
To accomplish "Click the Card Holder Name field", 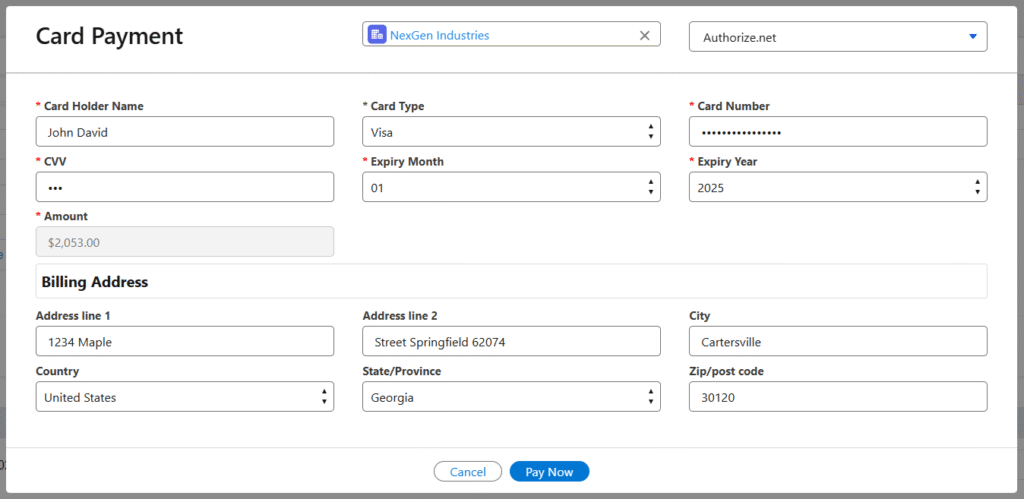I will pos(184,132).
